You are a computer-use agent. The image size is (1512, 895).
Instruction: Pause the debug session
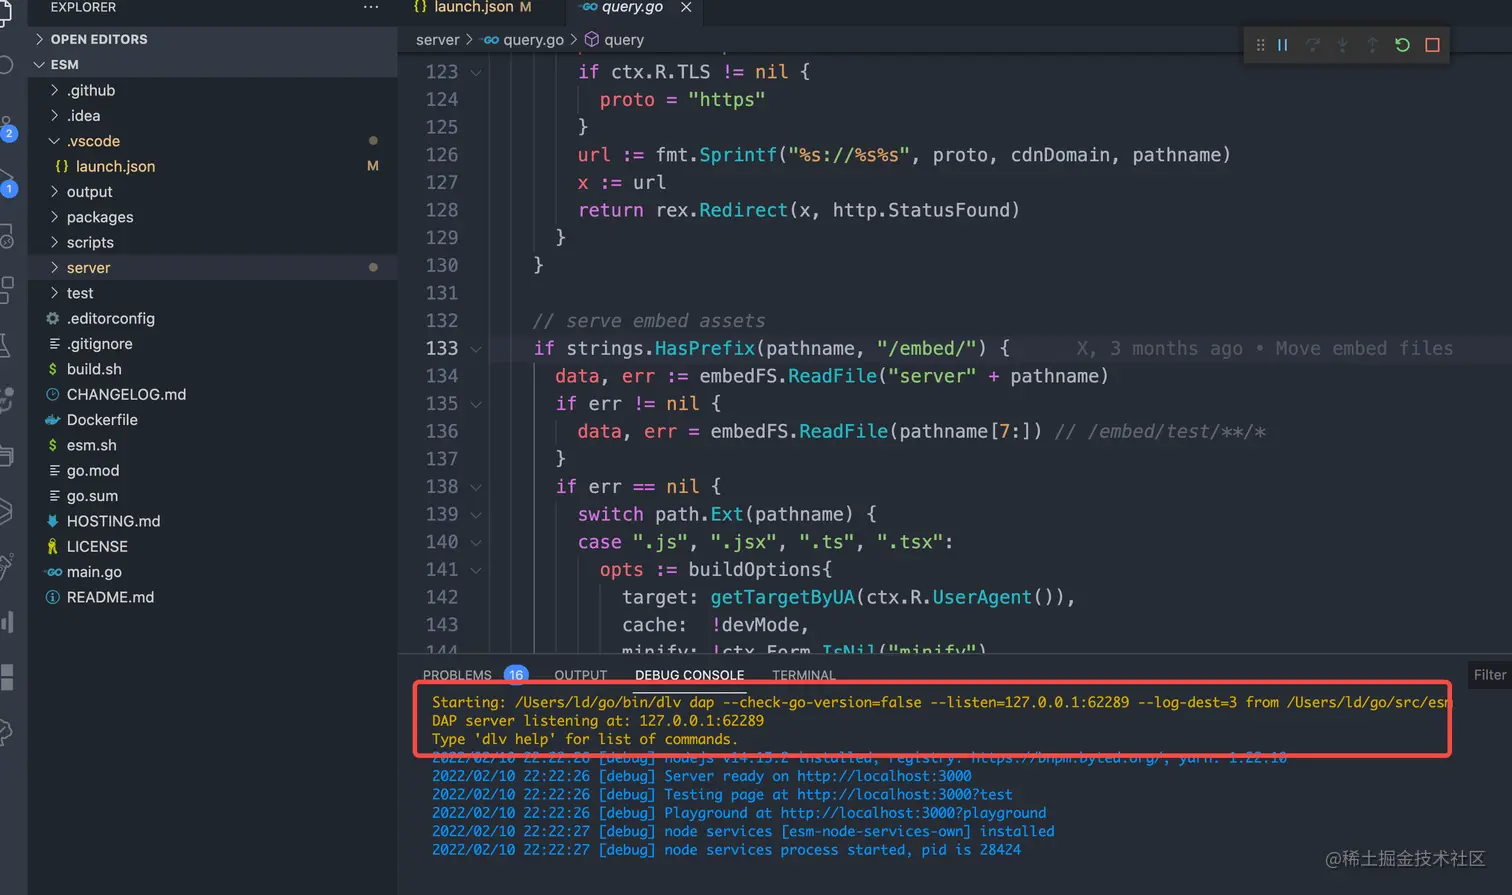1282,45
